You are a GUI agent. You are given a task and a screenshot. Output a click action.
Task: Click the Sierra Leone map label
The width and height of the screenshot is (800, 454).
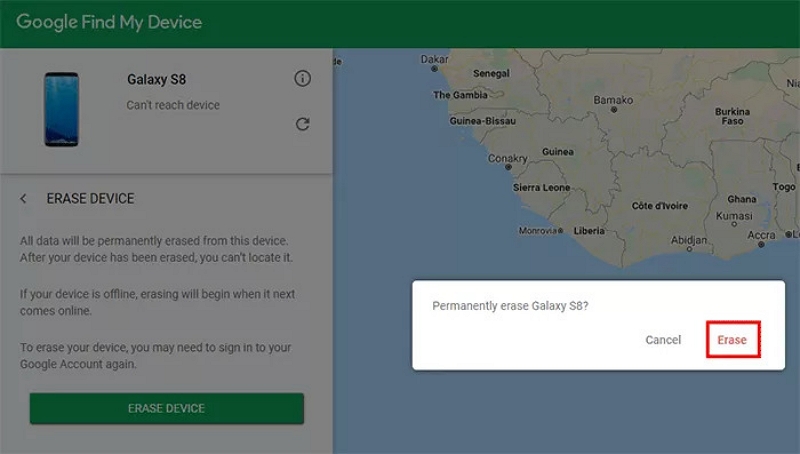[x=540, y=188]
